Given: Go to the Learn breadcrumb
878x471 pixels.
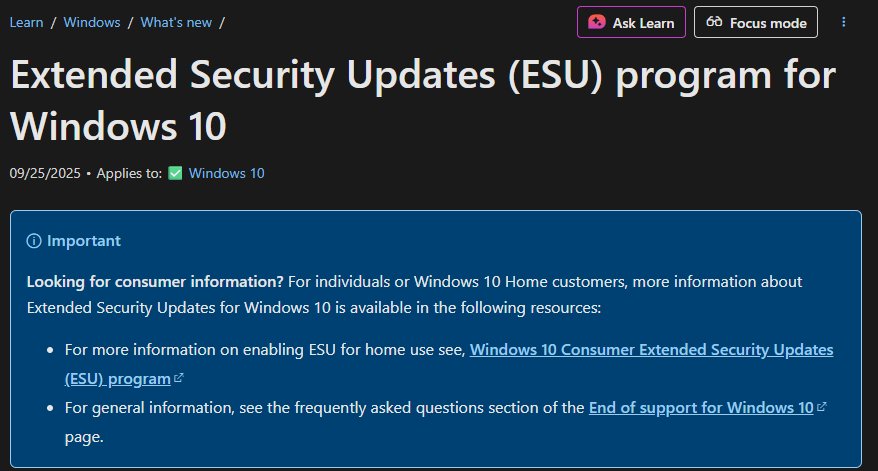Looking at the screenshot, I should 26,21.
